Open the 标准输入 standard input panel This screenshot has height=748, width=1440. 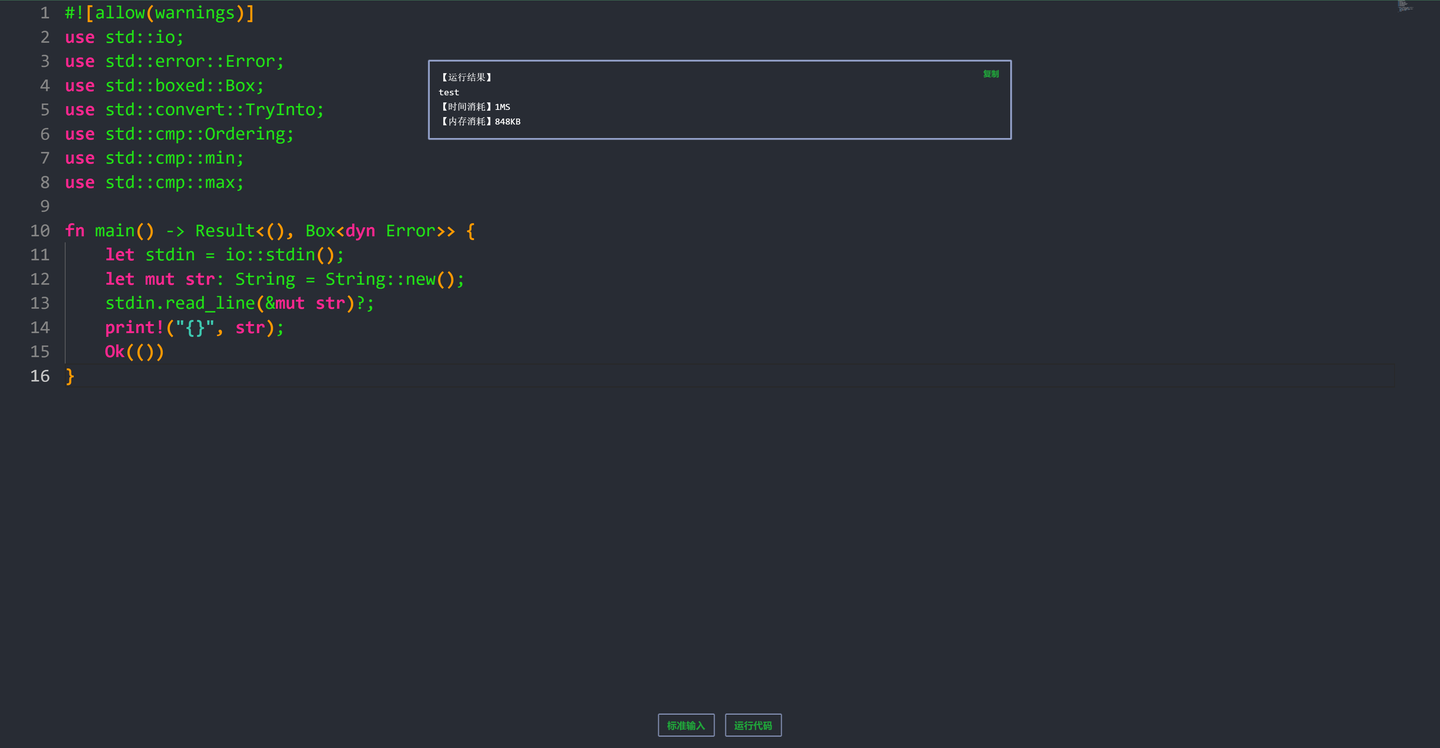click(x=686, y=725)
